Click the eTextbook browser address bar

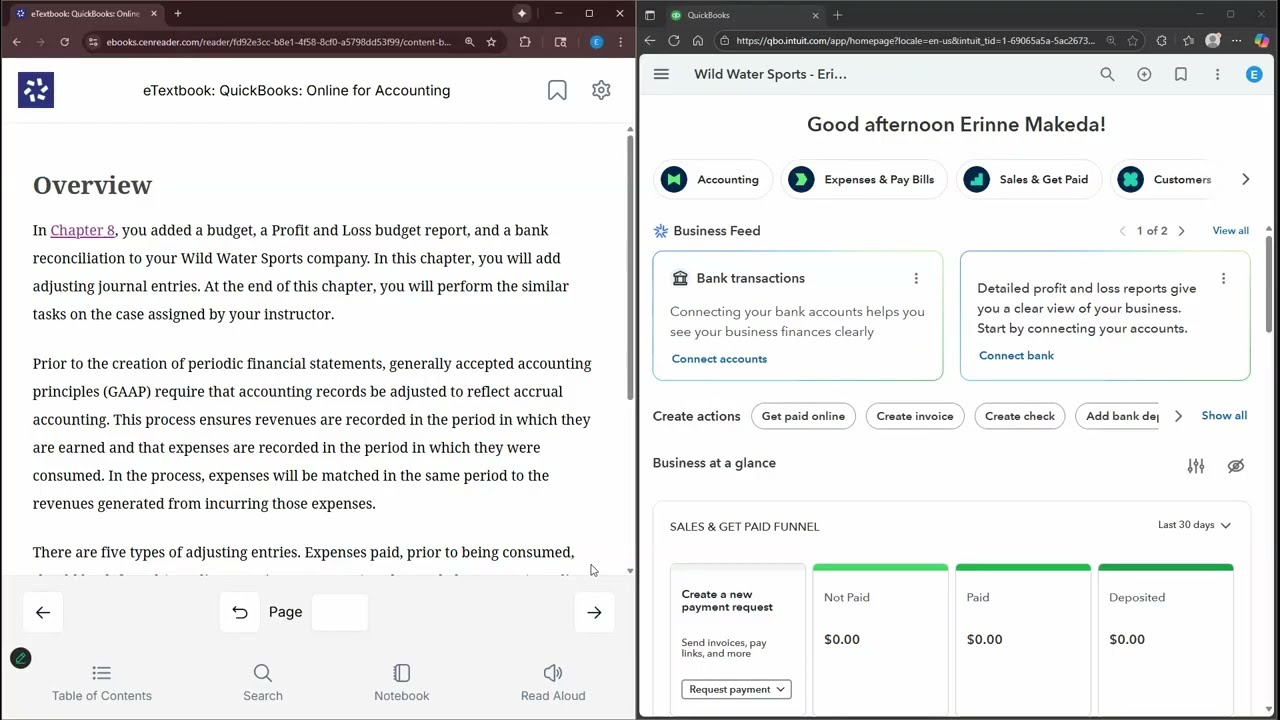pyautogui.click(x=278, y=42)
